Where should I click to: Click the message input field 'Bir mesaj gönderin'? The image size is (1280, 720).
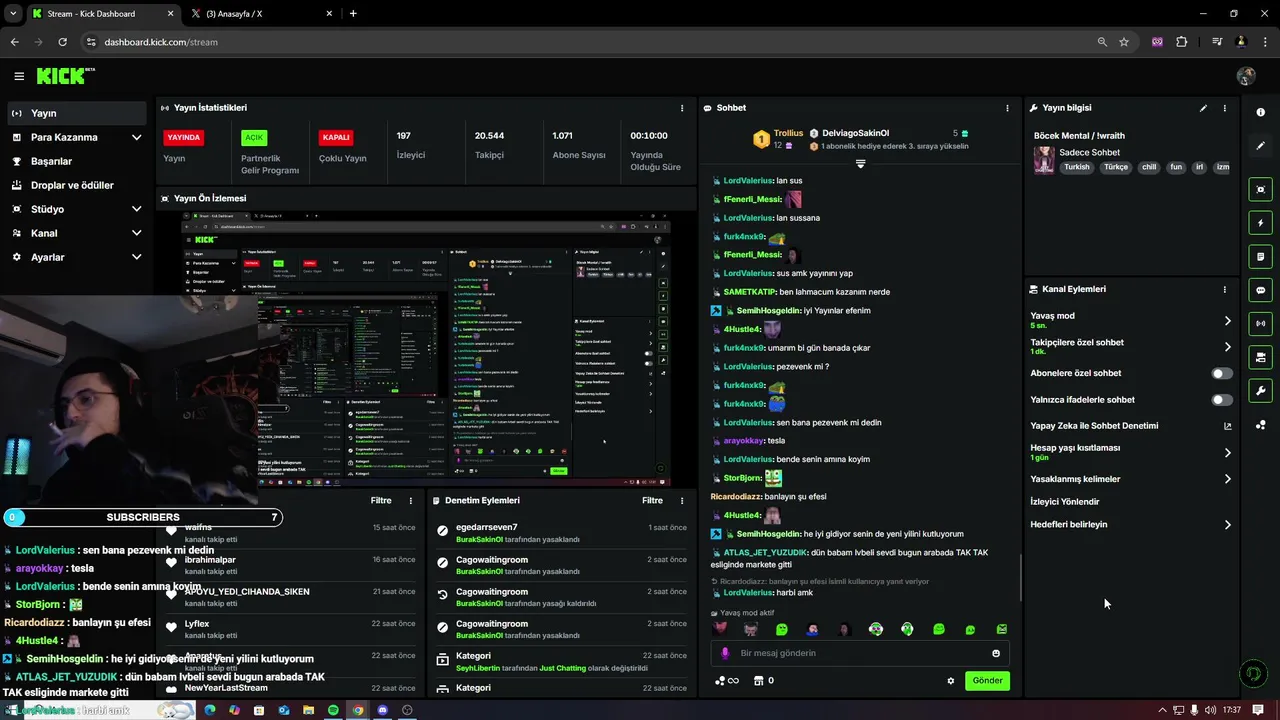(860, 653)
